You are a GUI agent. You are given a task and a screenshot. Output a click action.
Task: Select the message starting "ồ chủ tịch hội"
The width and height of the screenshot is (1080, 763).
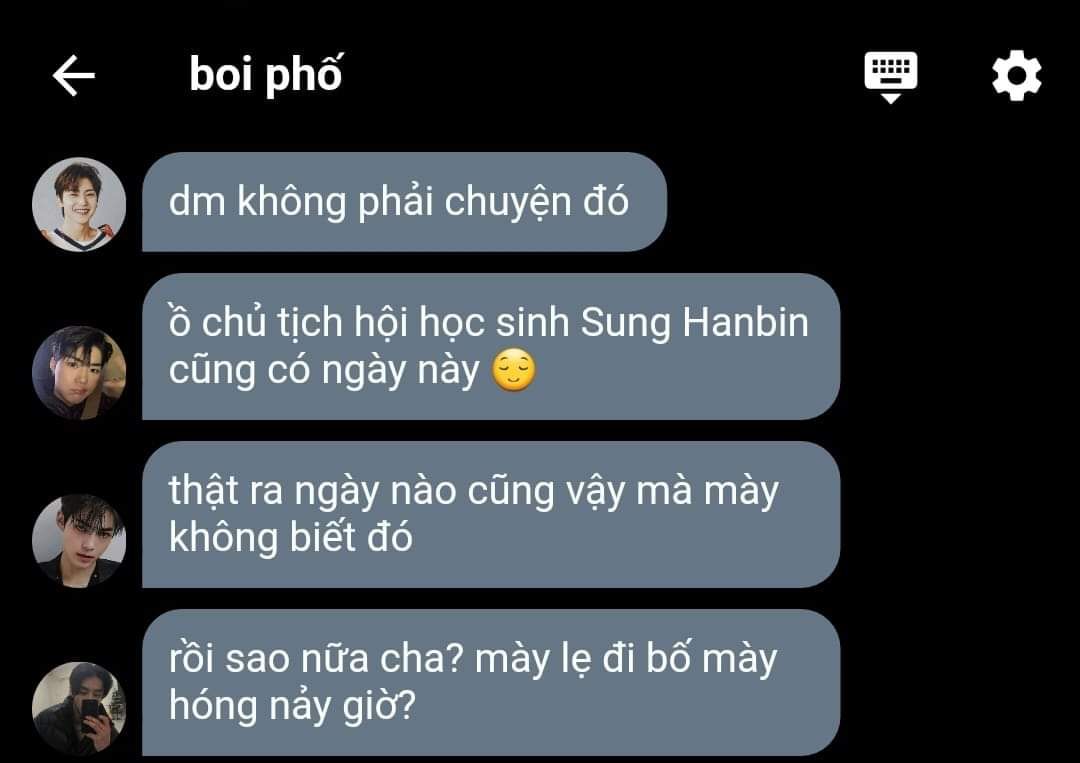491,346
